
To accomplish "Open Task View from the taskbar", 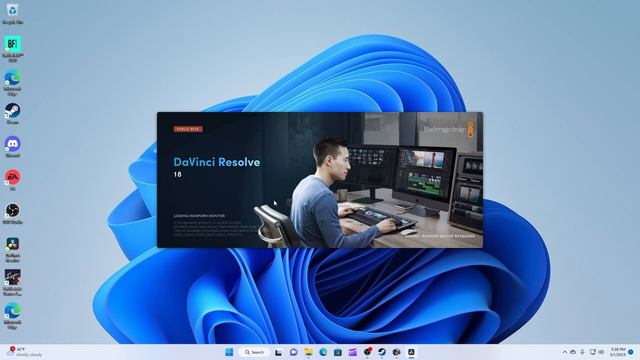I will coord(278,352).
